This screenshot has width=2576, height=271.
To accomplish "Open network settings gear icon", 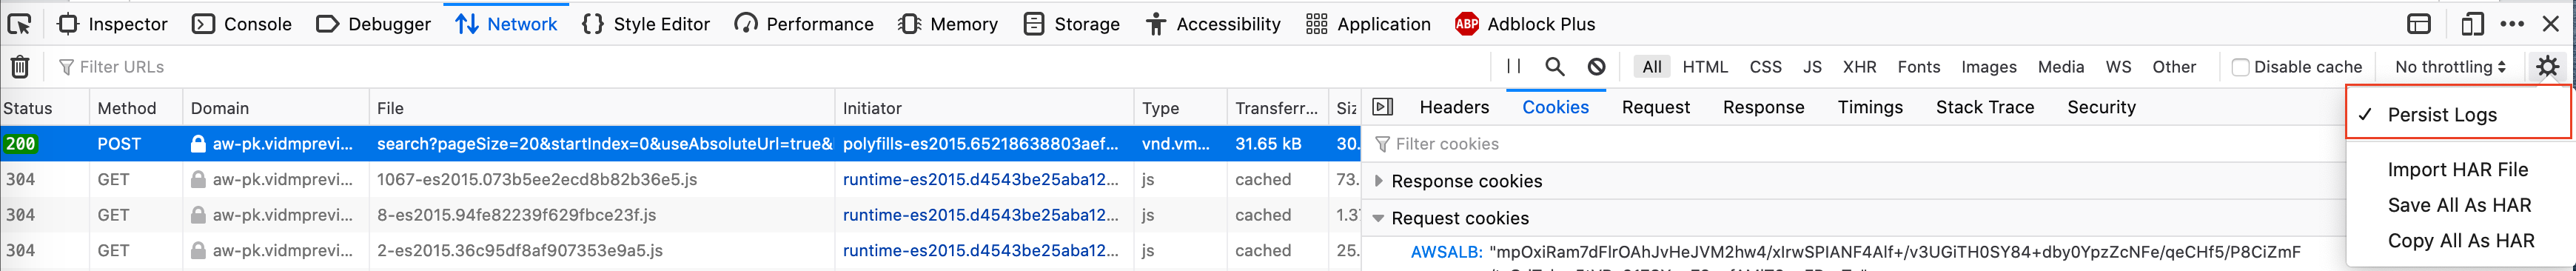I will [x=2547, y=66].
